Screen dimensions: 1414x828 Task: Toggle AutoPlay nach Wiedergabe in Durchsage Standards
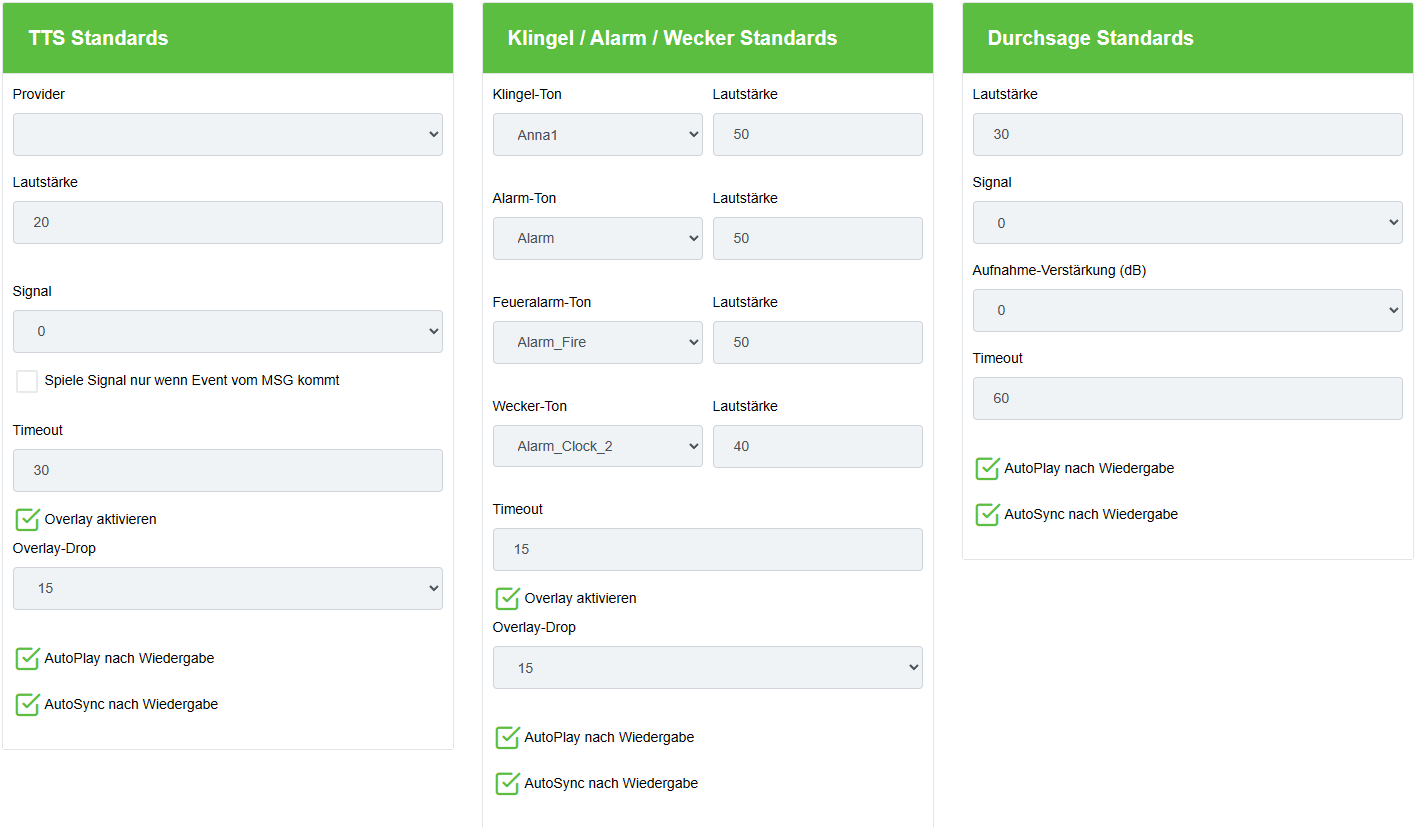(987, 469)
